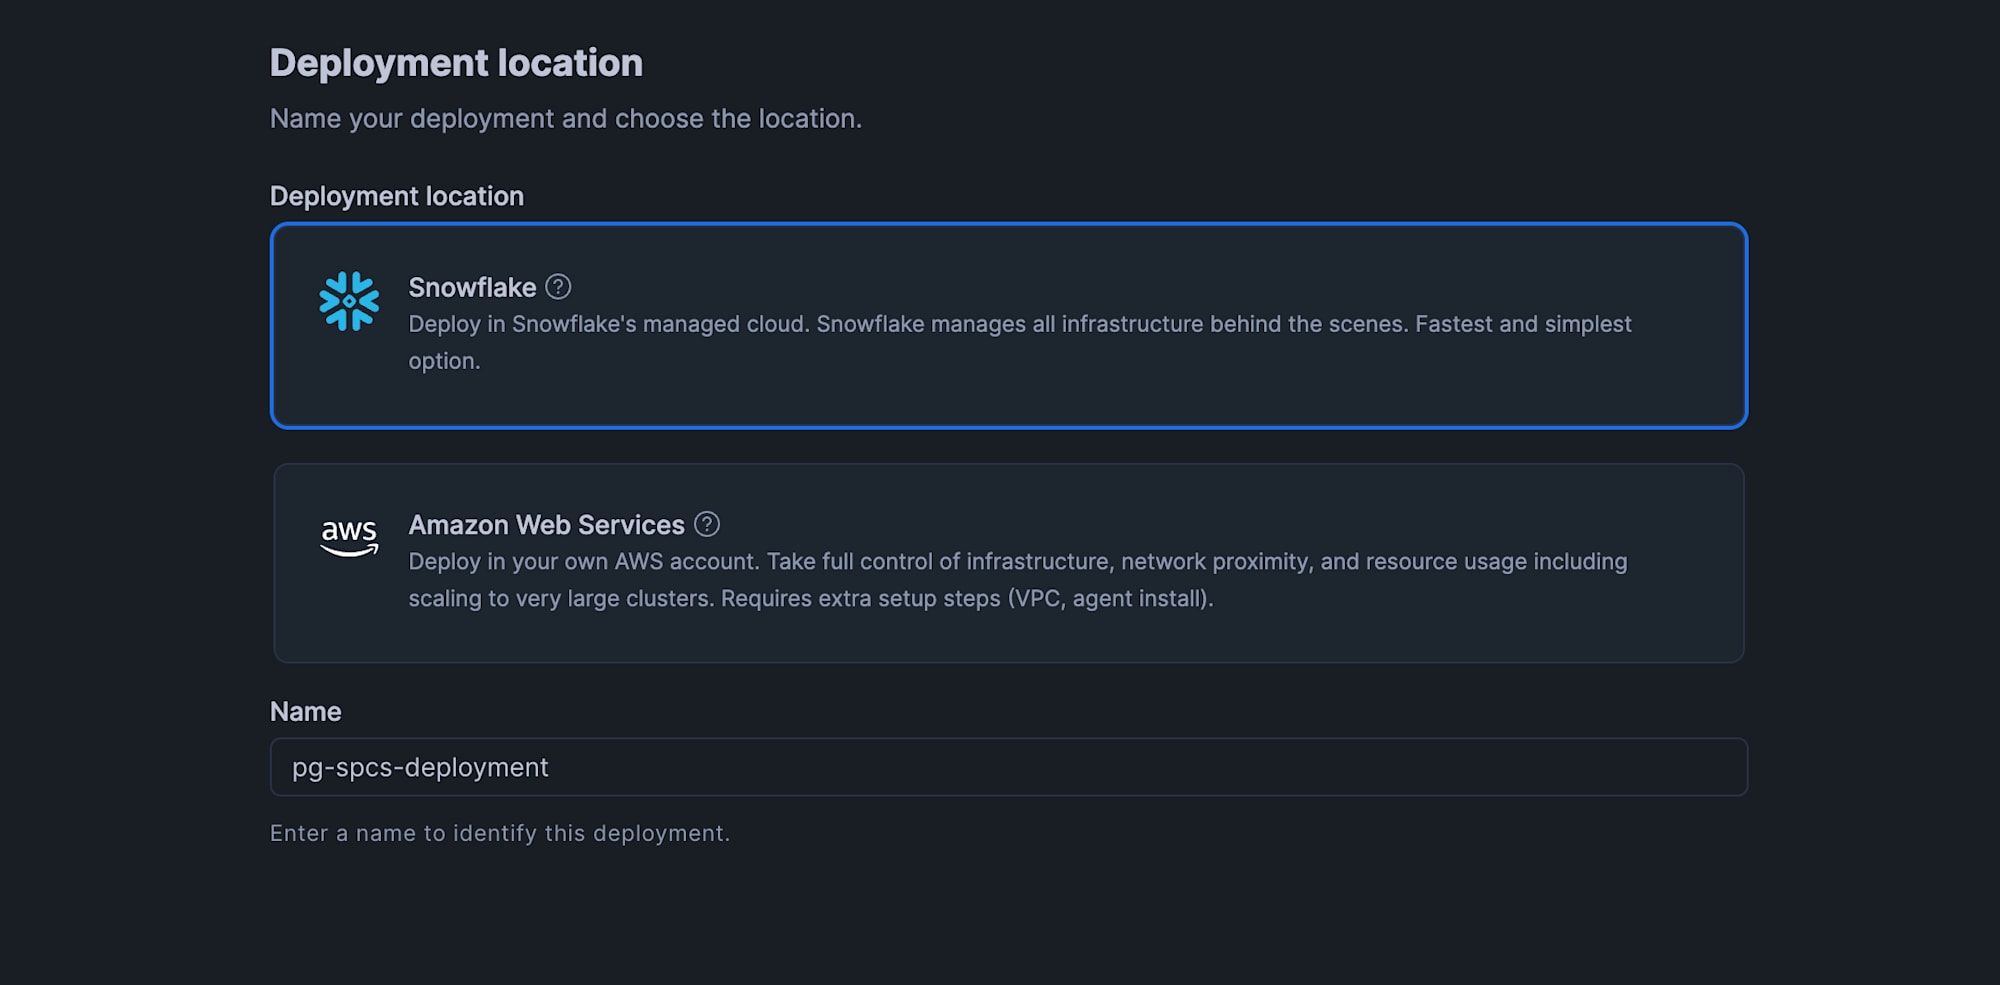Choose the Amazon Web Services deployment option

click(x=1009, y=563)
